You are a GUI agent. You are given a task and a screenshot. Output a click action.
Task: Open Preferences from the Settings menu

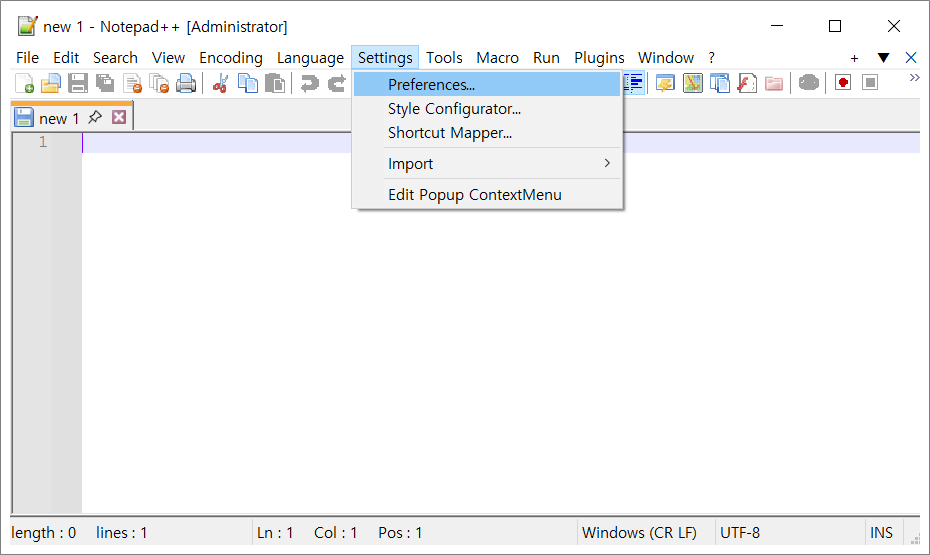click(x=487, y=84)
